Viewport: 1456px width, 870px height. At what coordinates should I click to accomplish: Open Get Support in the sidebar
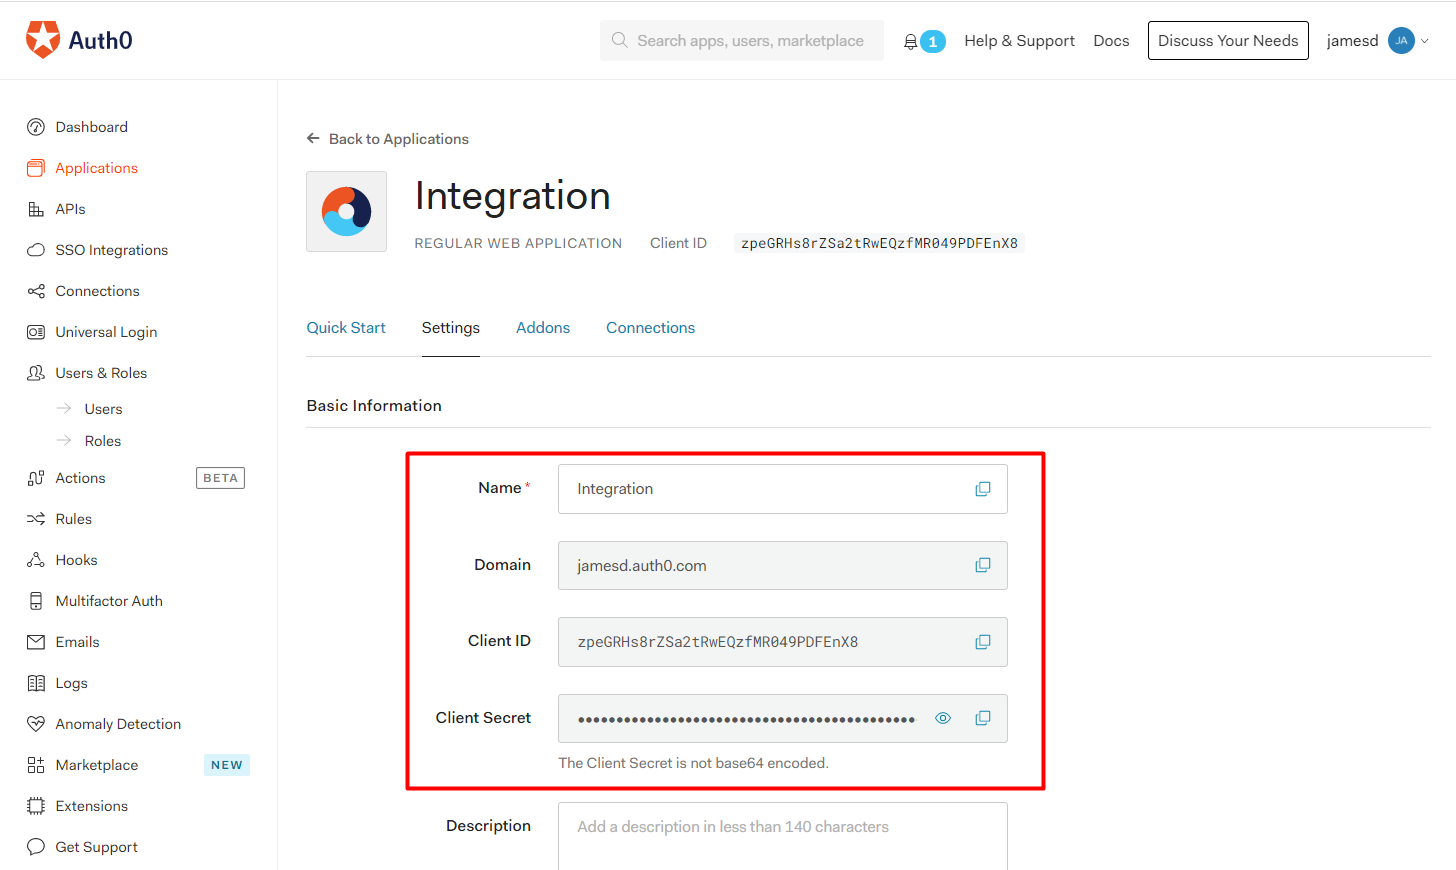96,847
